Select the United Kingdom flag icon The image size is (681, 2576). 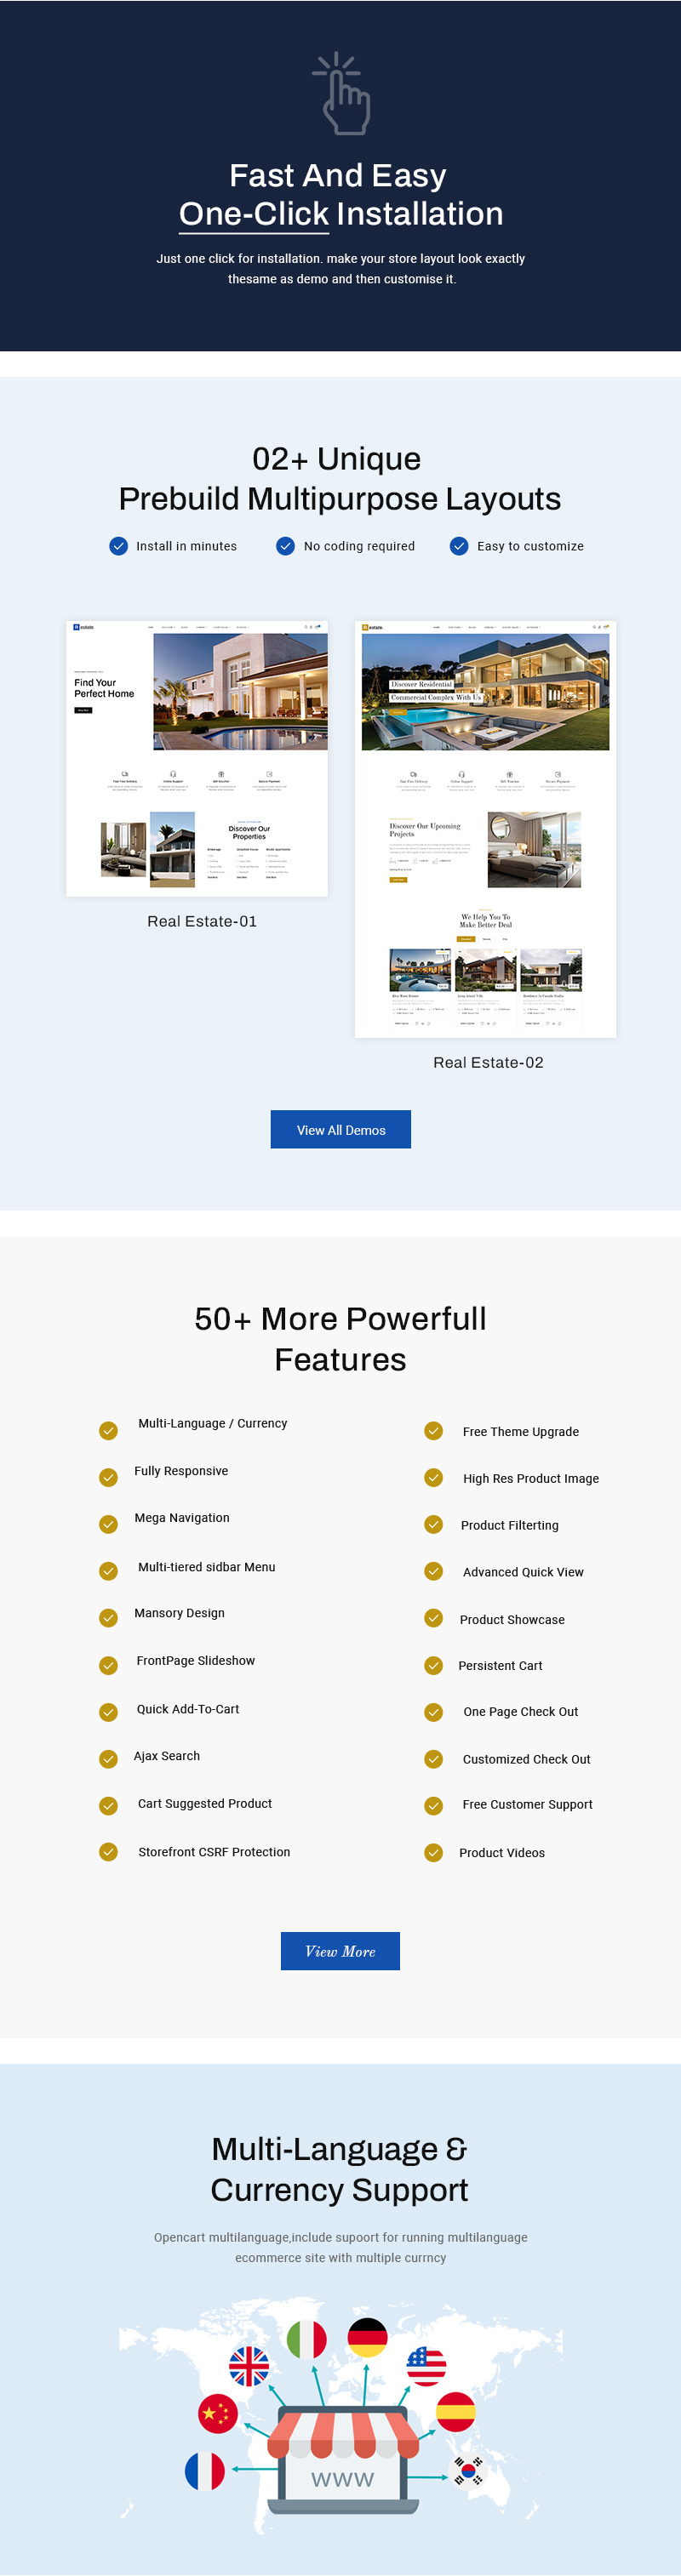[x=249, y=2366]
